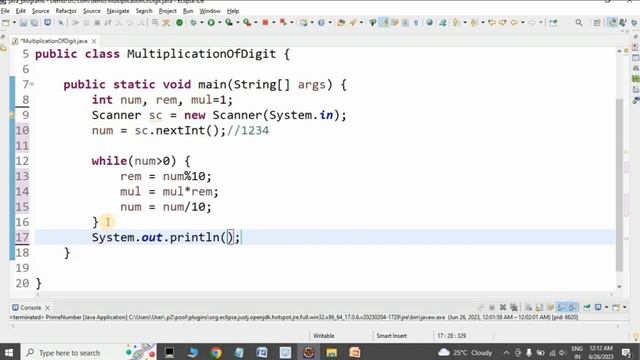
Task: Click Remove All Terminated Launches console icon
Action: (514, 307)
